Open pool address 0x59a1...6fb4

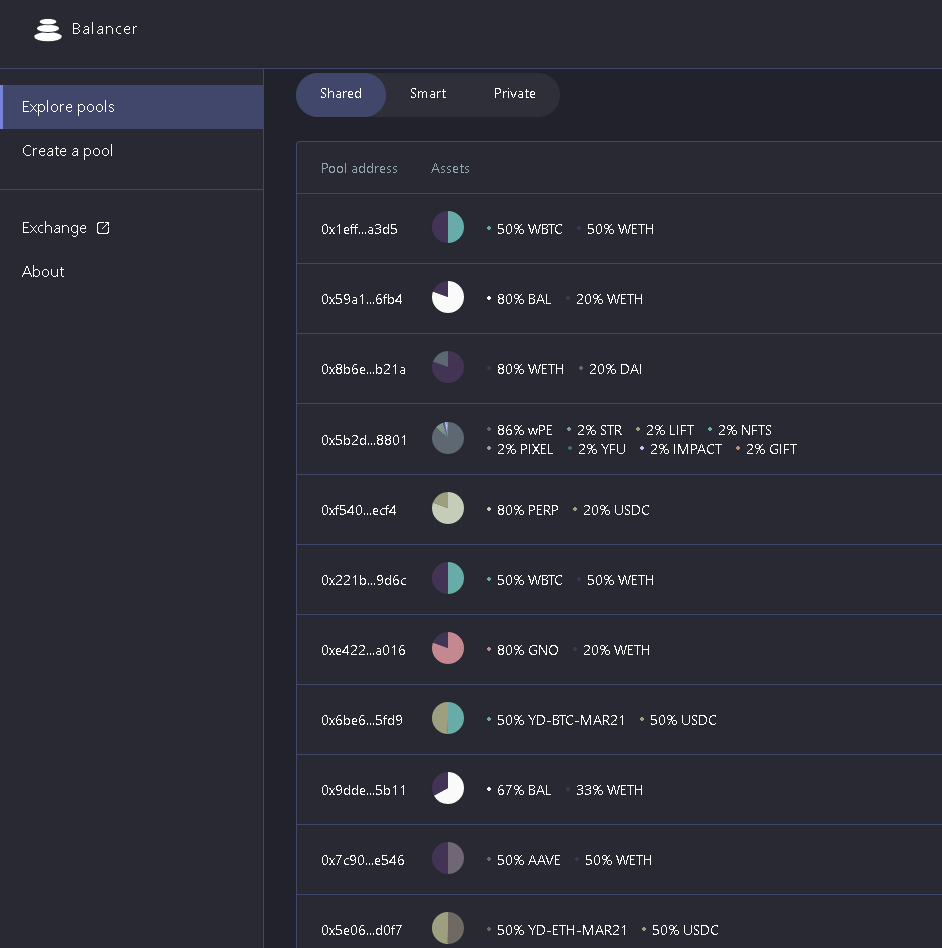click(362, 300)
